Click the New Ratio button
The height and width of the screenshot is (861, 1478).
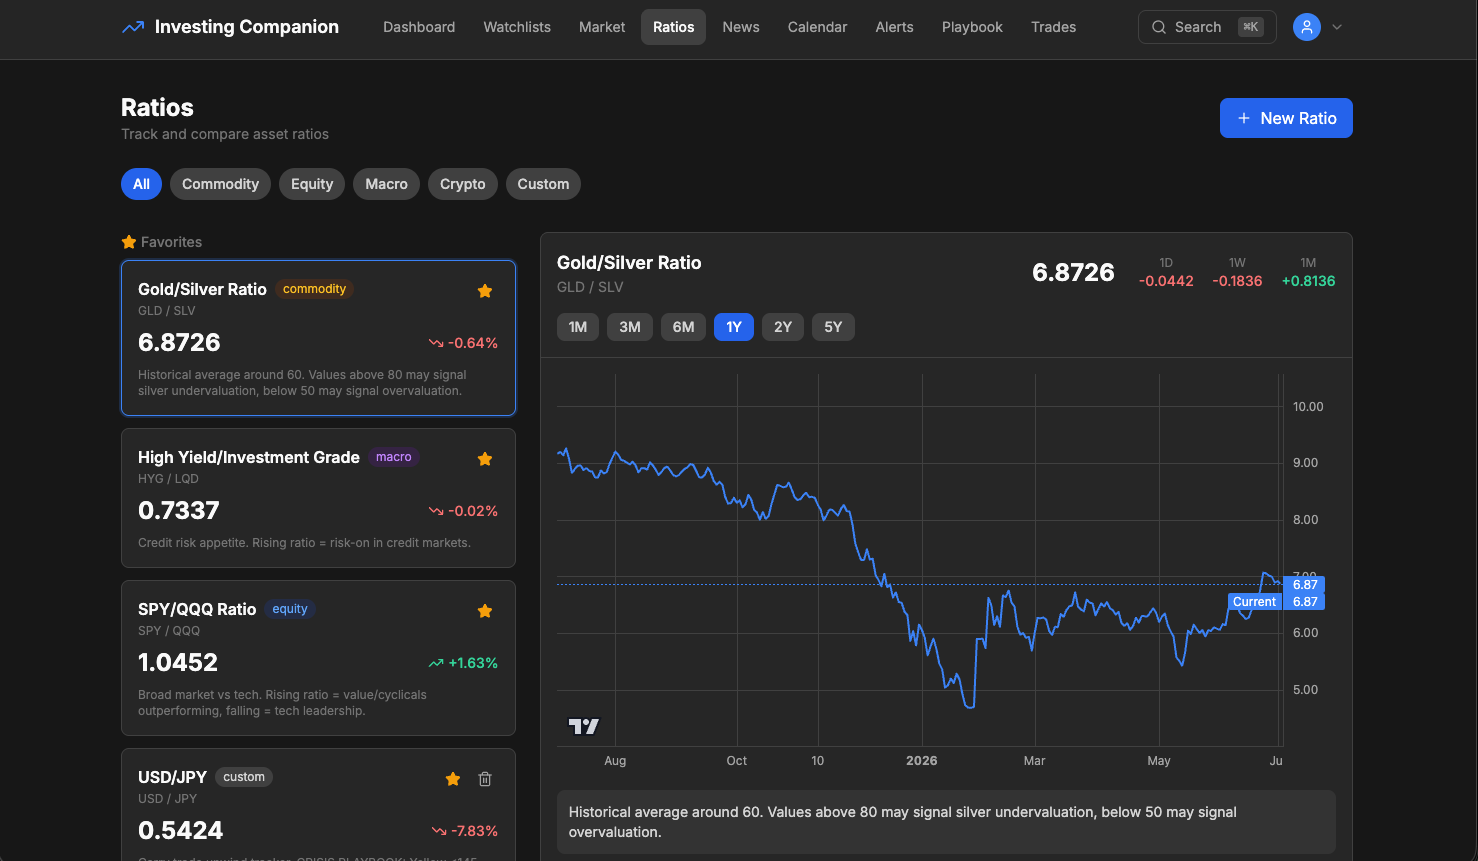point(1286,118)
